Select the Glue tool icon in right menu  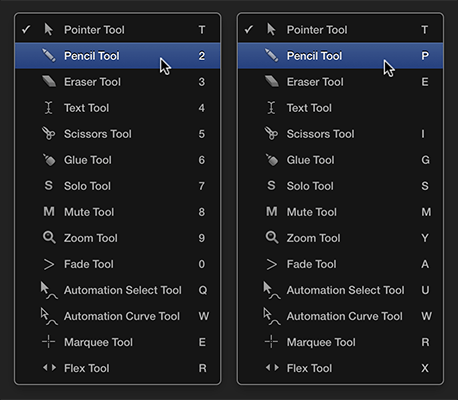click(x=272, y=160)
